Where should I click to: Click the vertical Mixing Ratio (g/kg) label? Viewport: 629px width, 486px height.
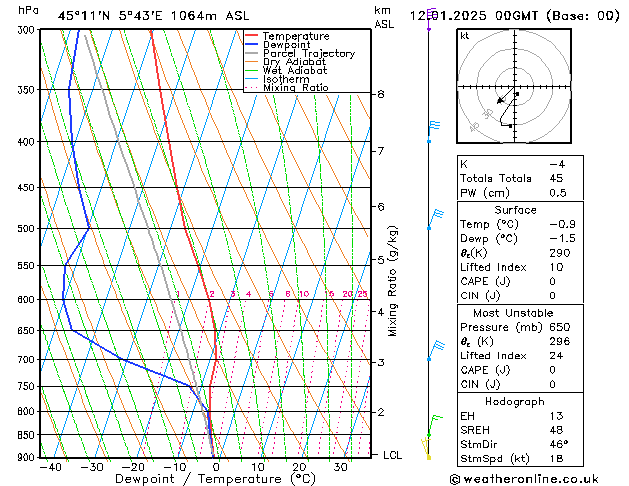(x=392, y=281)
